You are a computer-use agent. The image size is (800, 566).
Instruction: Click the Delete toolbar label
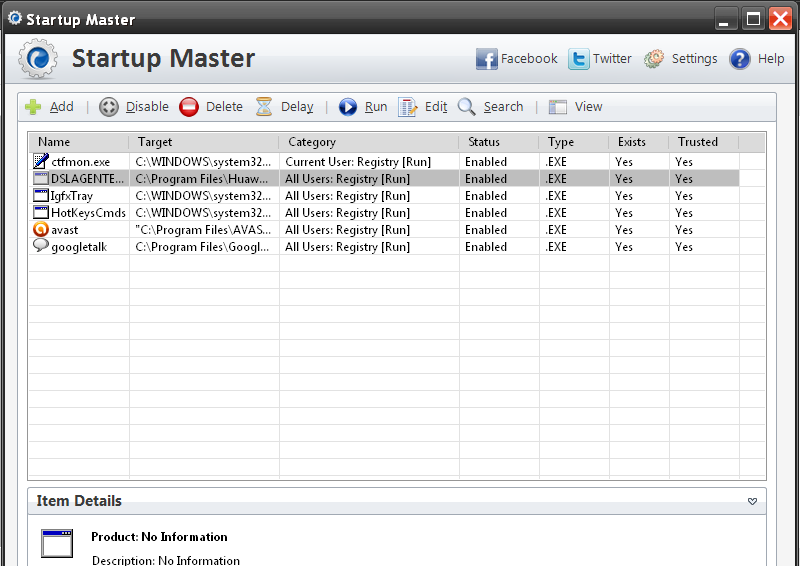(x=224, y=107)
